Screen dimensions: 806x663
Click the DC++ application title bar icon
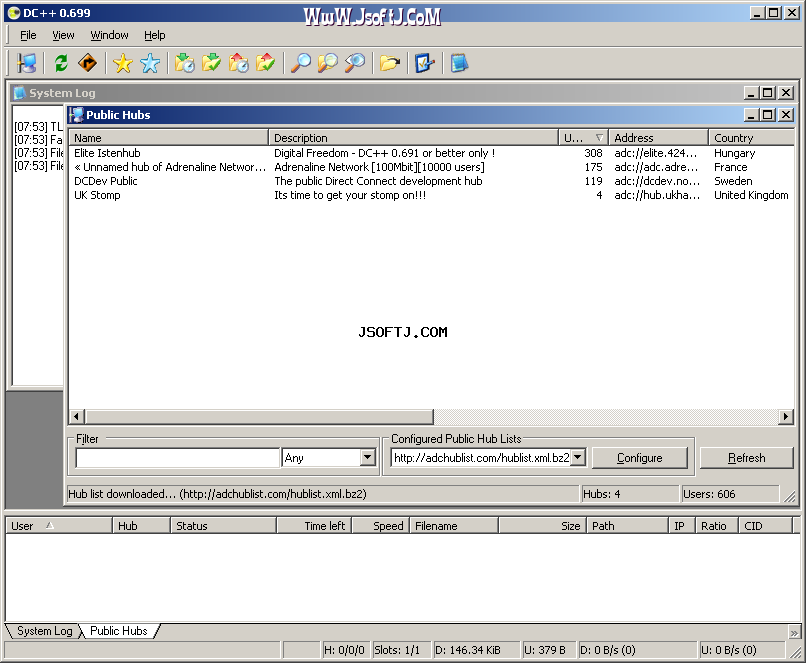click(x=14, y=13)
